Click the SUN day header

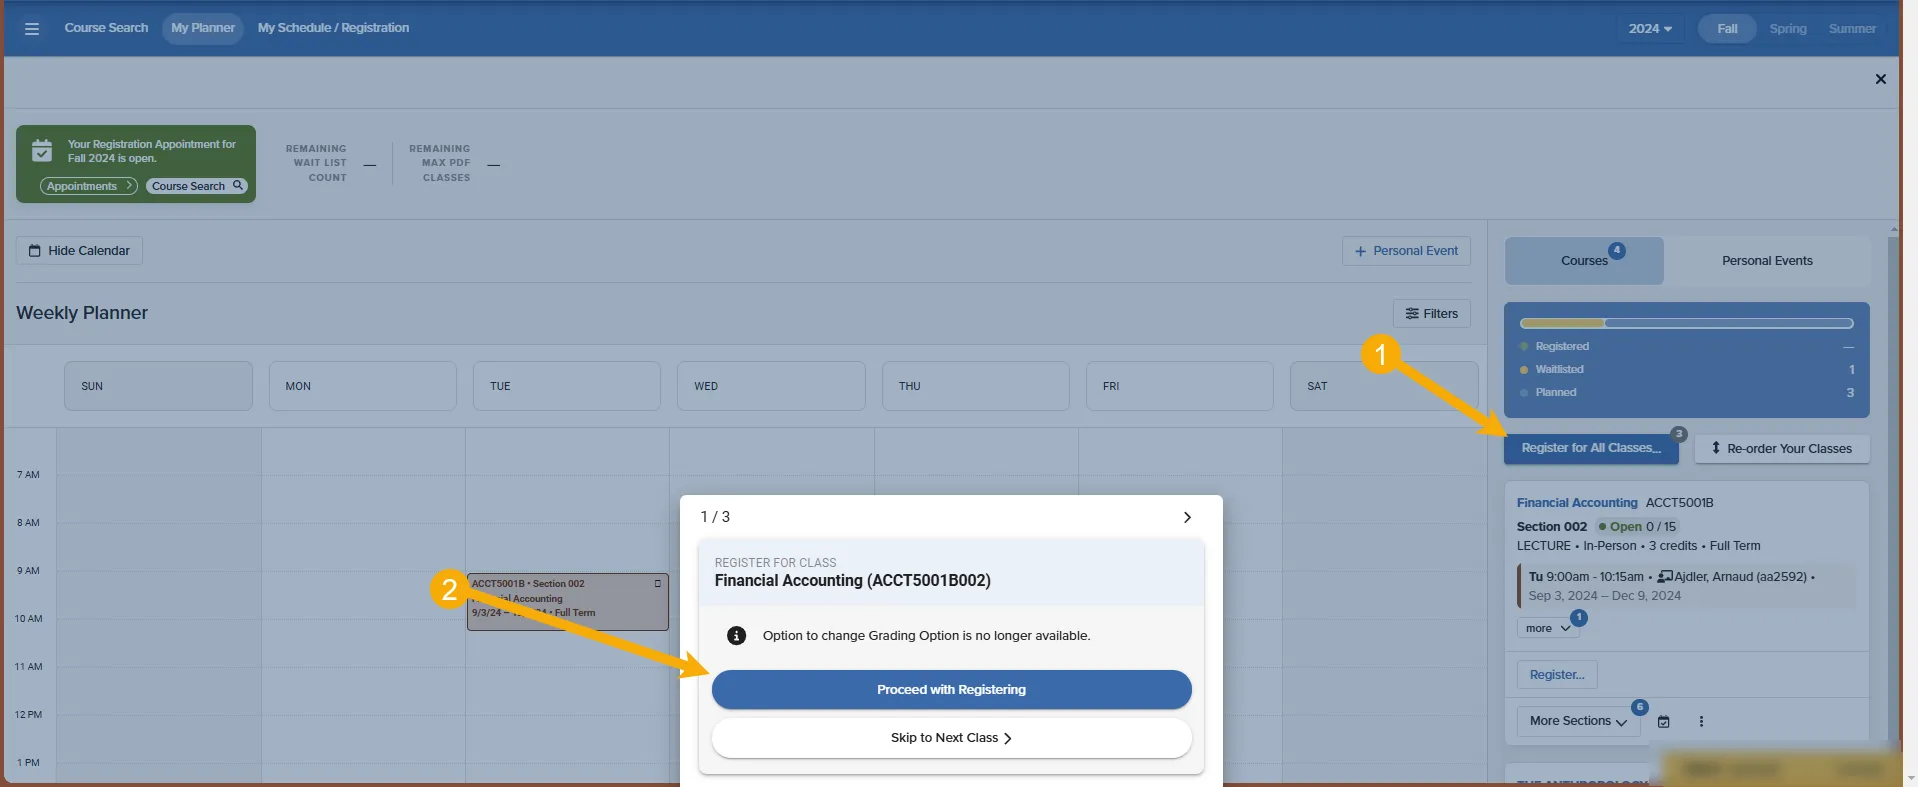click(158, 386)
